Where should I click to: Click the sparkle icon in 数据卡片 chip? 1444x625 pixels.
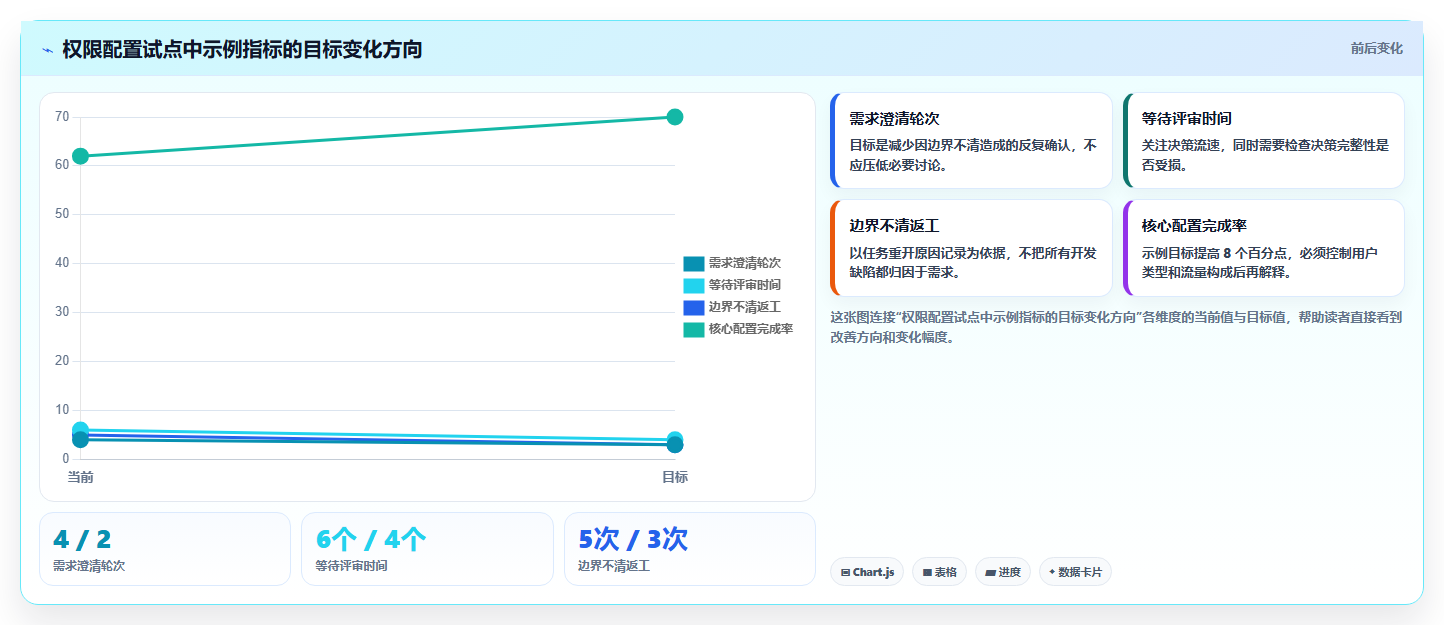pyautogui.click(x=1052, y=572)
